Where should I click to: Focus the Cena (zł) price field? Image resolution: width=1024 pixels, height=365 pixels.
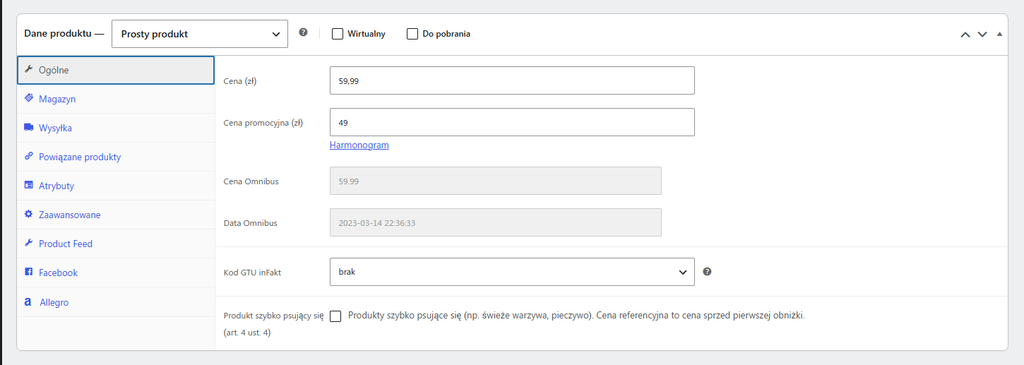[512, 80]
